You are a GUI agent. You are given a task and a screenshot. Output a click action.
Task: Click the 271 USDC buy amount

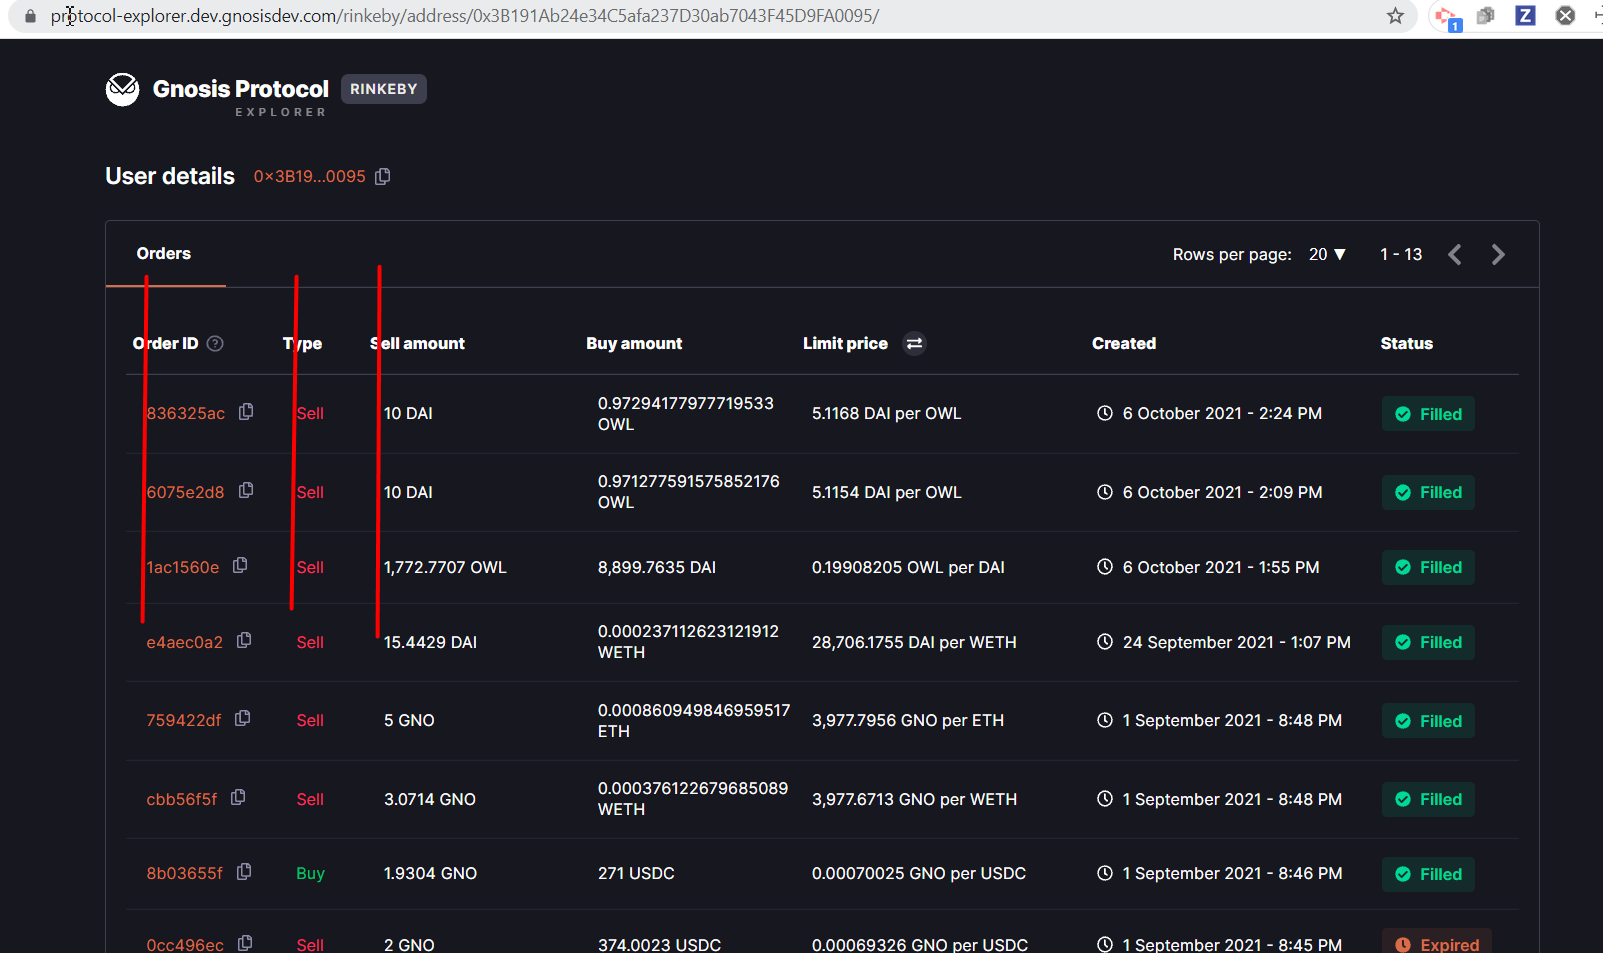(636, 873)
